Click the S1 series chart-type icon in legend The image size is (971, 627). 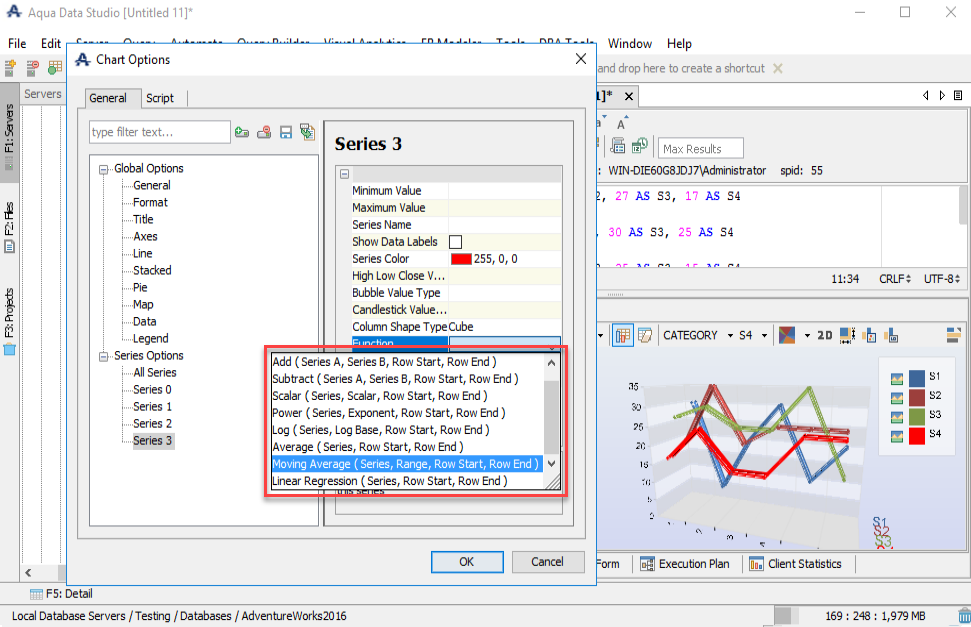click(x=897, y=378)
